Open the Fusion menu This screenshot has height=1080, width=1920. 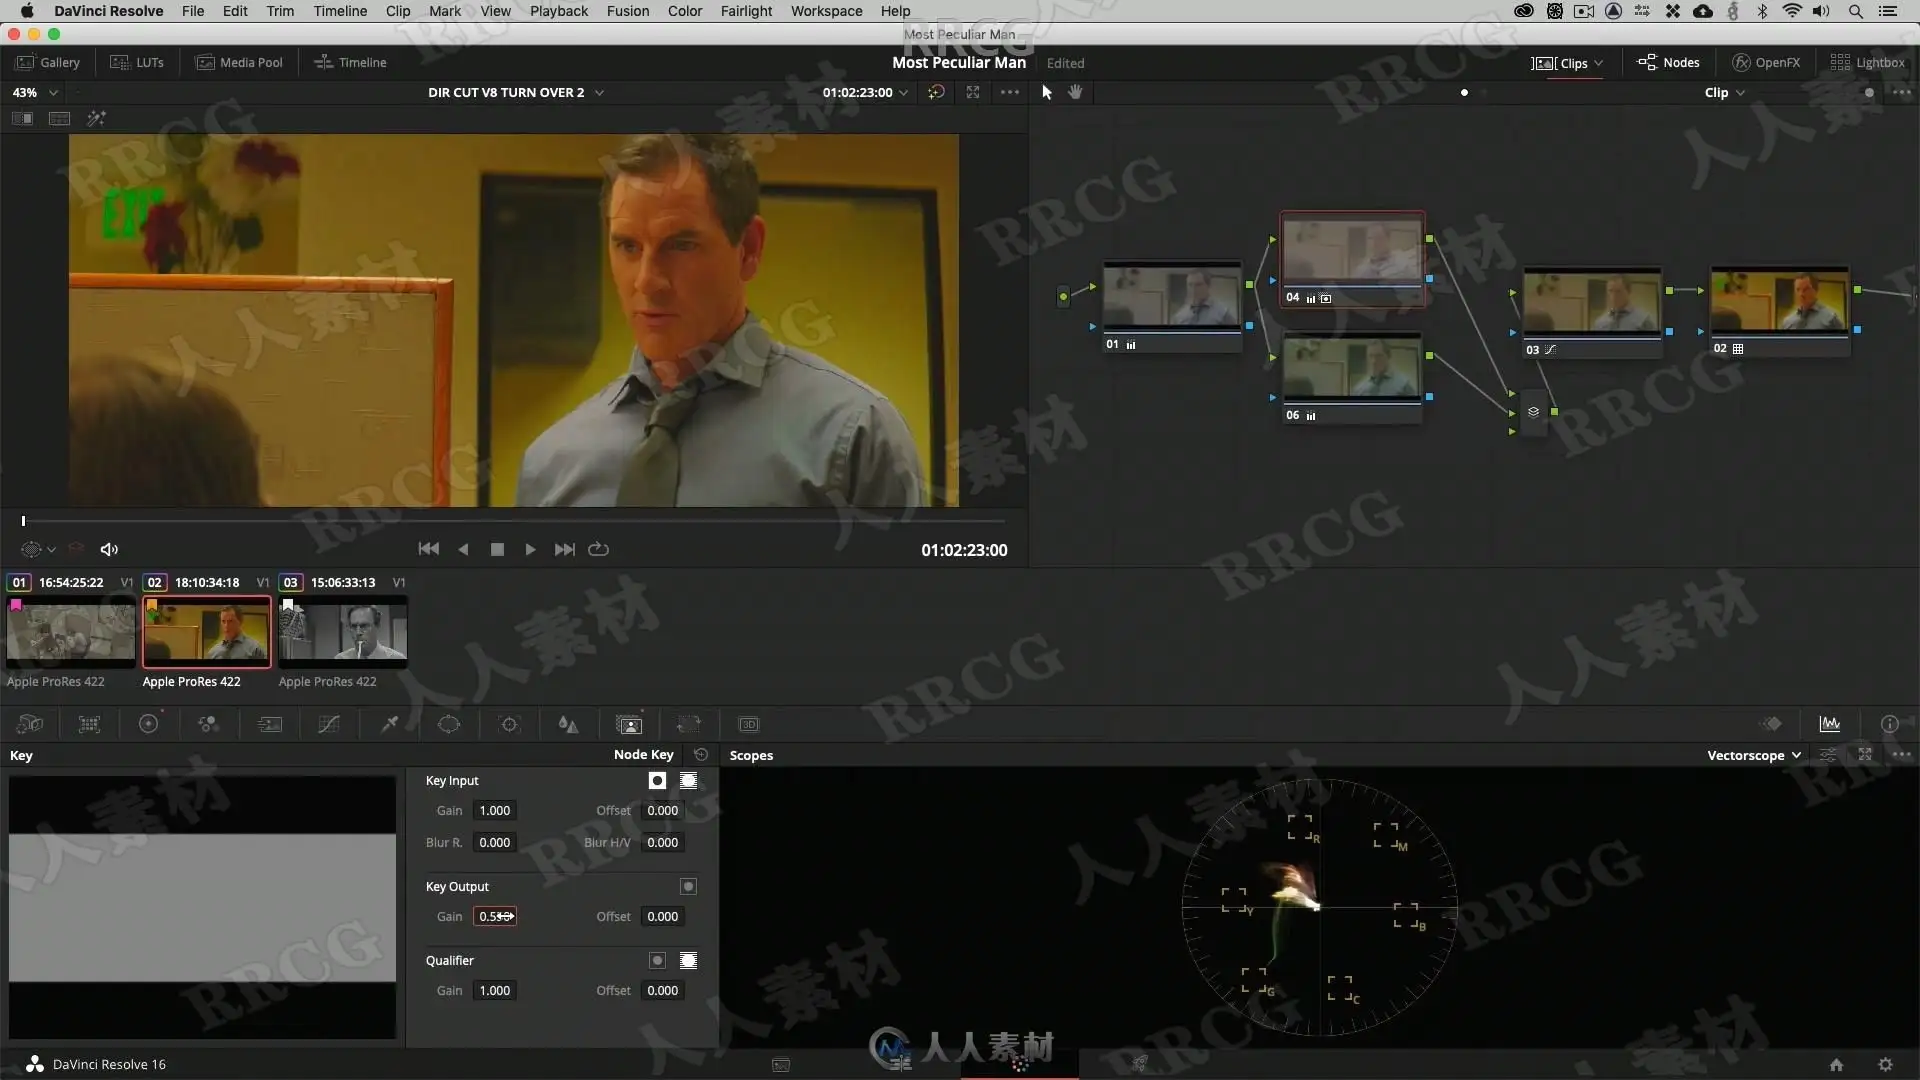[x=628, y=11]
